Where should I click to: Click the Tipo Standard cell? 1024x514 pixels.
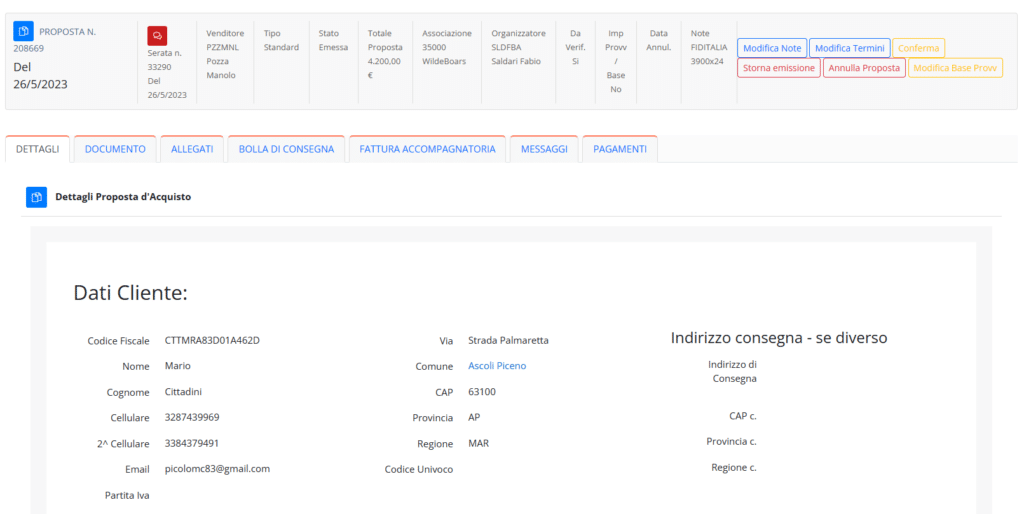click(281, 40)
